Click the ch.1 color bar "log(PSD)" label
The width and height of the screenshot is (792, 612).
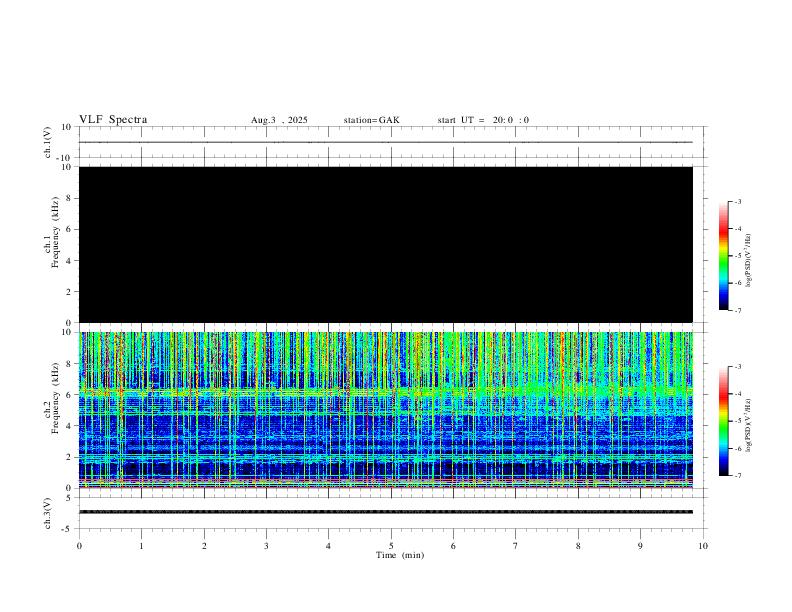[x=748, y=260]
